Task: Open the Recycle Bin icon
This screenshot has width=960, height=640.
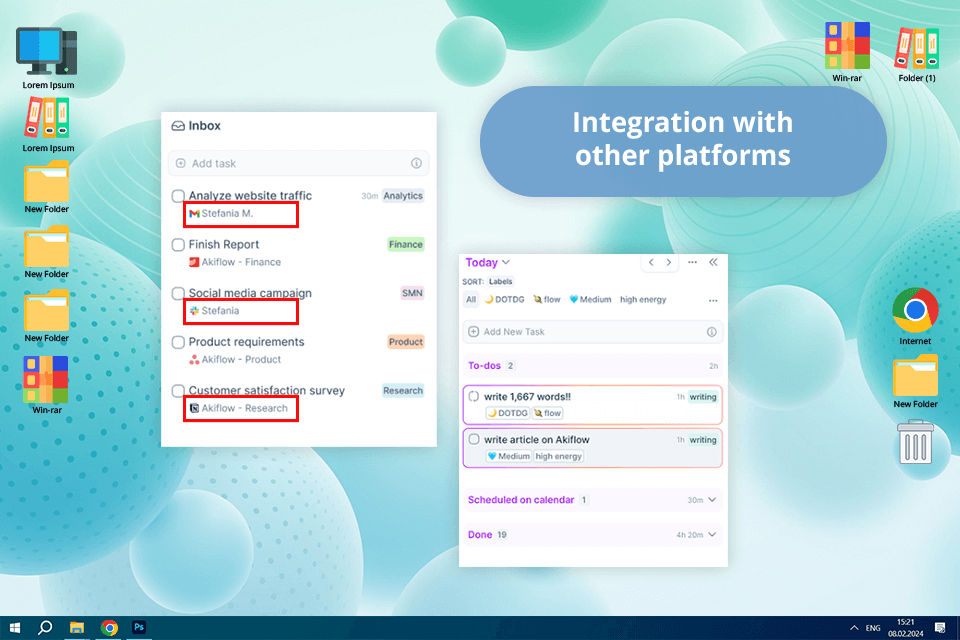Action: [x=915, y=442]
